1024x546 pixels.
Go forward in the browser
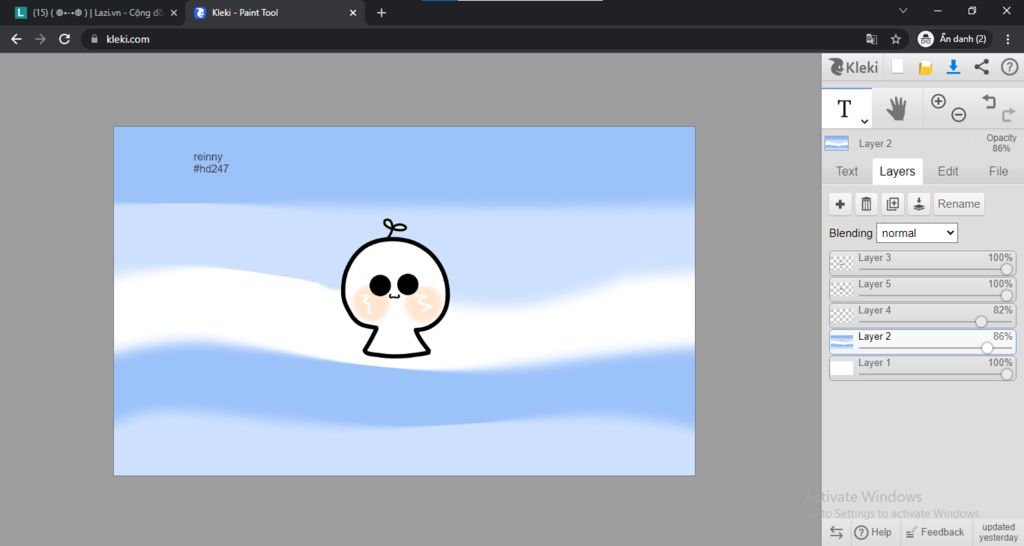point(40,39)
